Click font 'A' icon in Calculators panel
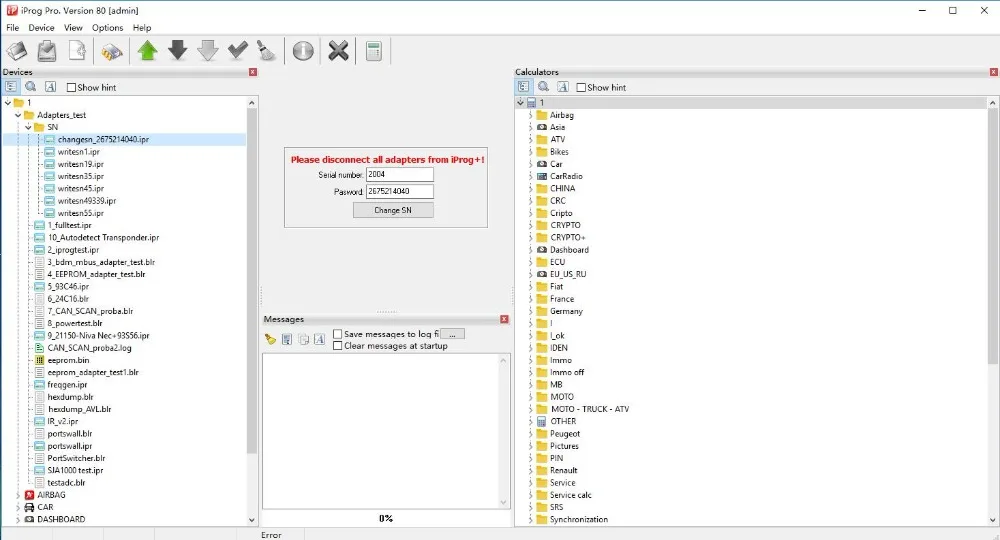Image resolution: width=1000 pixels, height=540 pixels. [562, 87]
